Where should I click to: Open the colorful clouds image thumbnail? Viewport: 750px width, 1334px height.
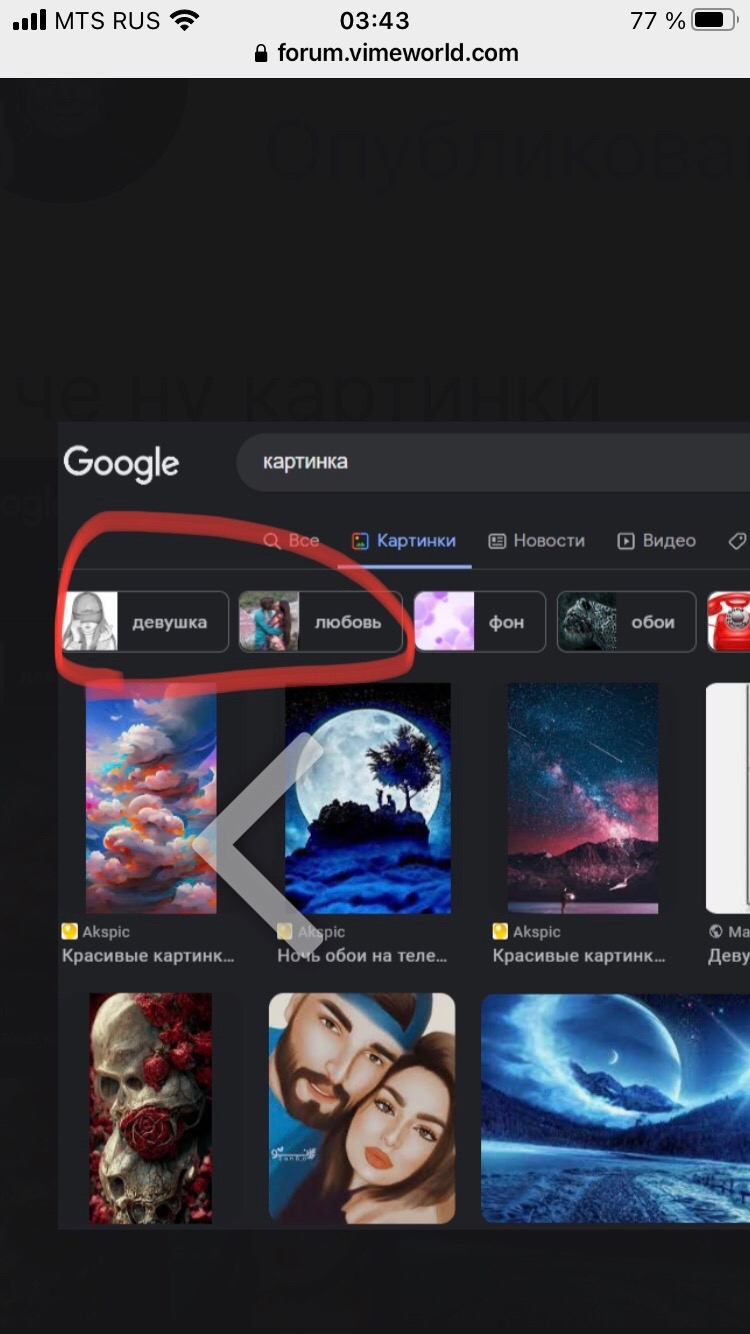151,798
